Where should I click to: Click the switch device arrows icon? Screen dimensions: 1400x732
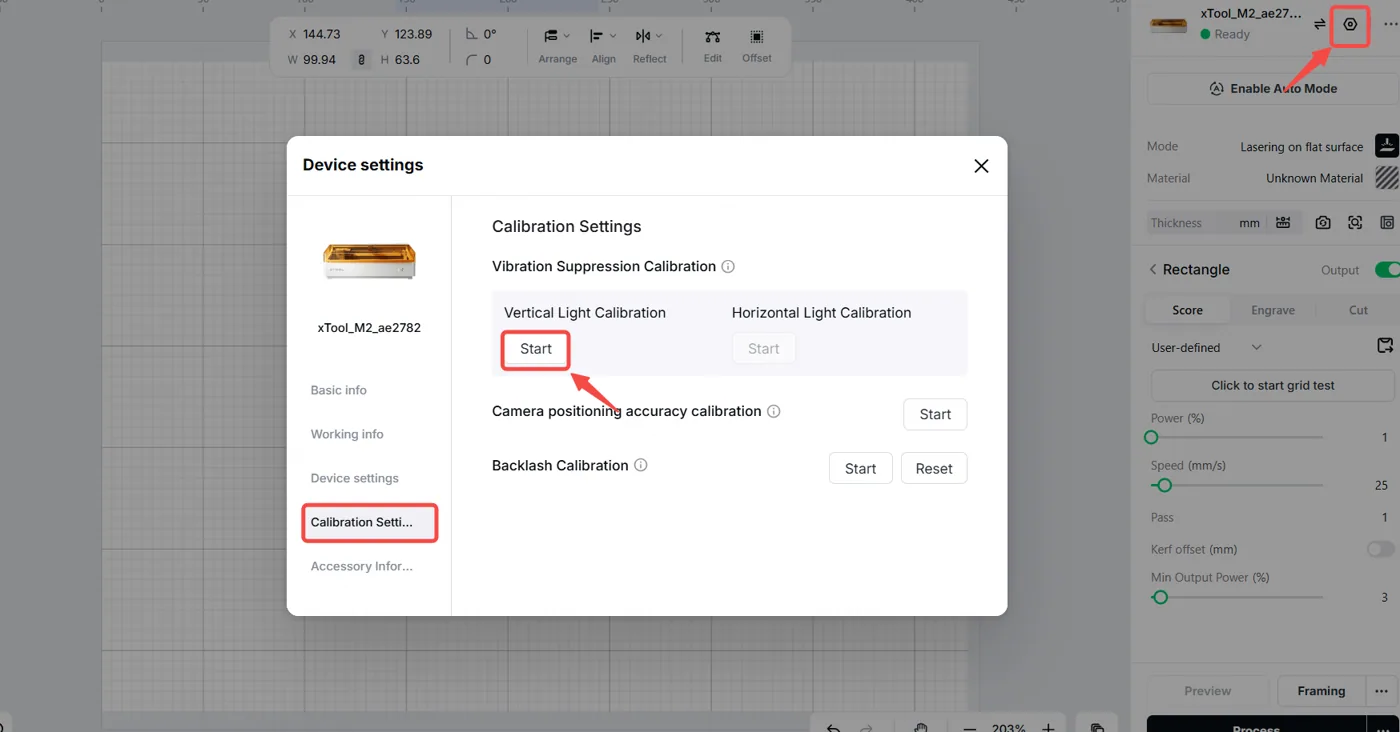(x=1320, y=24)
